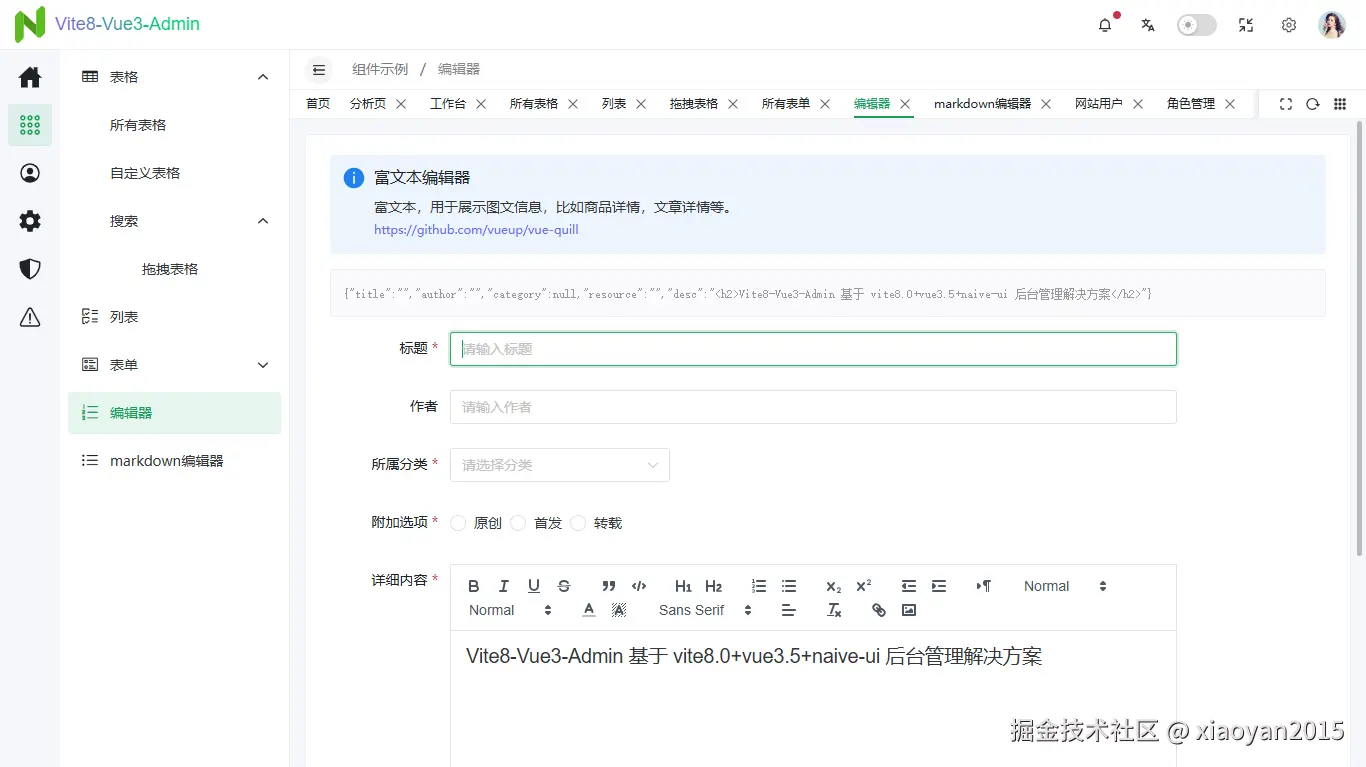Screen dimensions: 1366x767
Task: Switch to the 工作台 tab
Action: 448,104
